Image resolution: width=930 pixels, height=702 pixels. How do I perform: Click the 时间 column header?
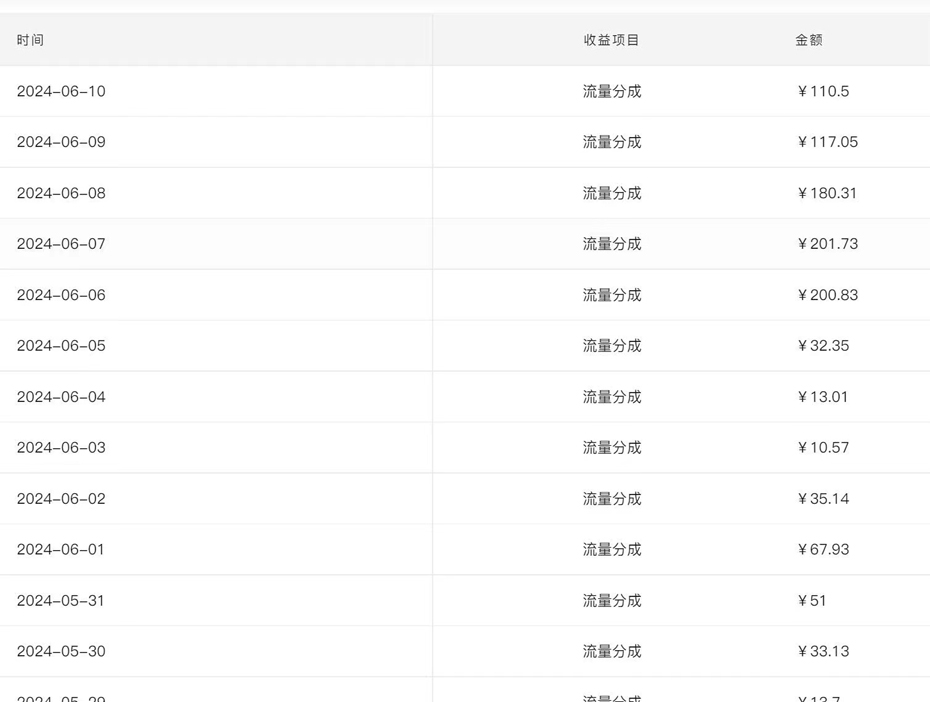pyautogui.click(x=30, y=40)
